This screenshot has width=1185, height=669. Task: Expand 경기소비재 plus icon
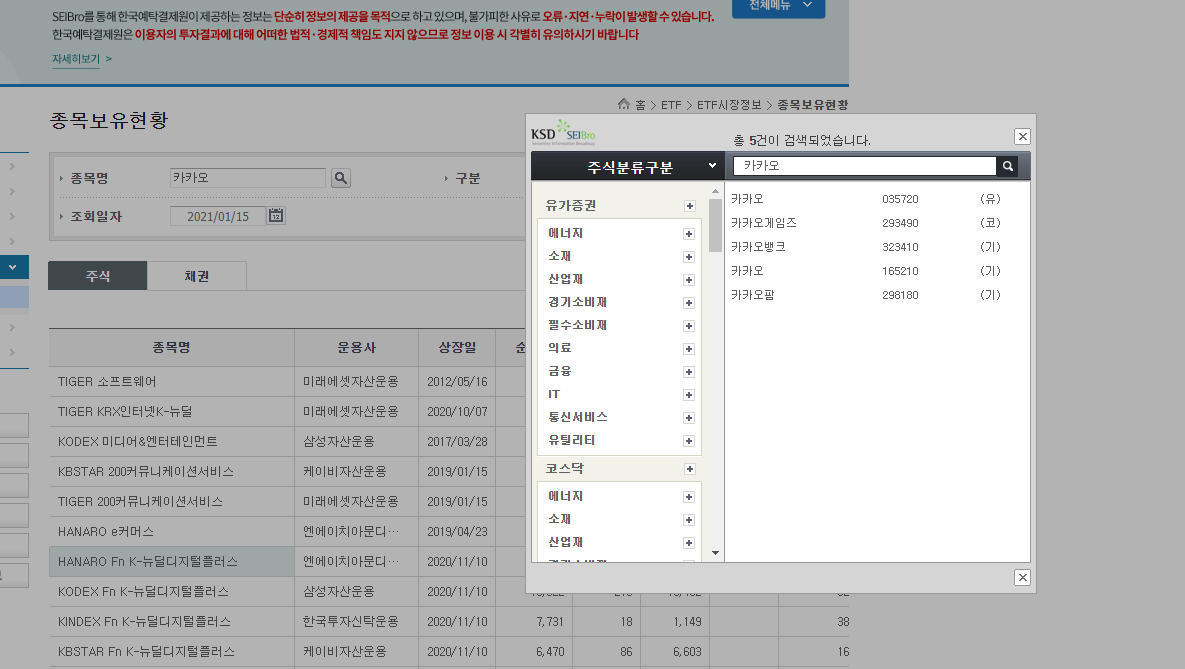[x=688, y=302]
